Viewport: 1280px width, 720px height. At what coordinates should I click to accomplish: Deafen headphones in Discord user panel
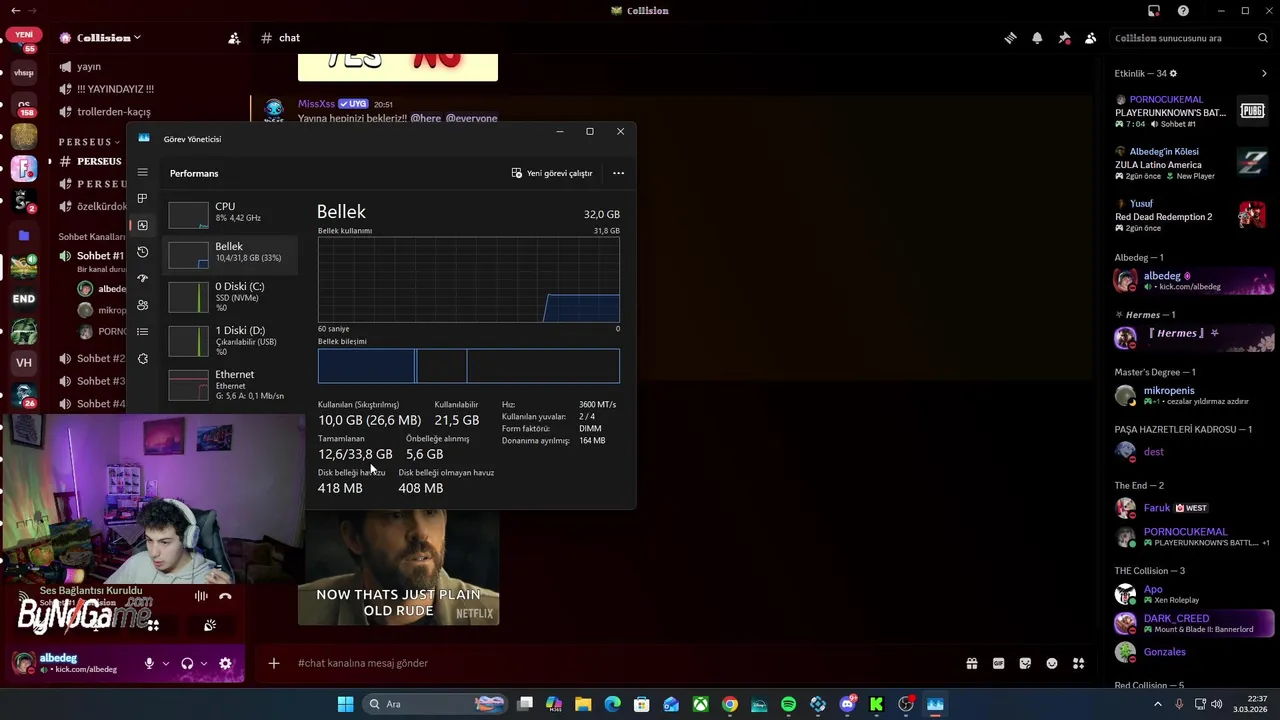(x=187, y=663)
